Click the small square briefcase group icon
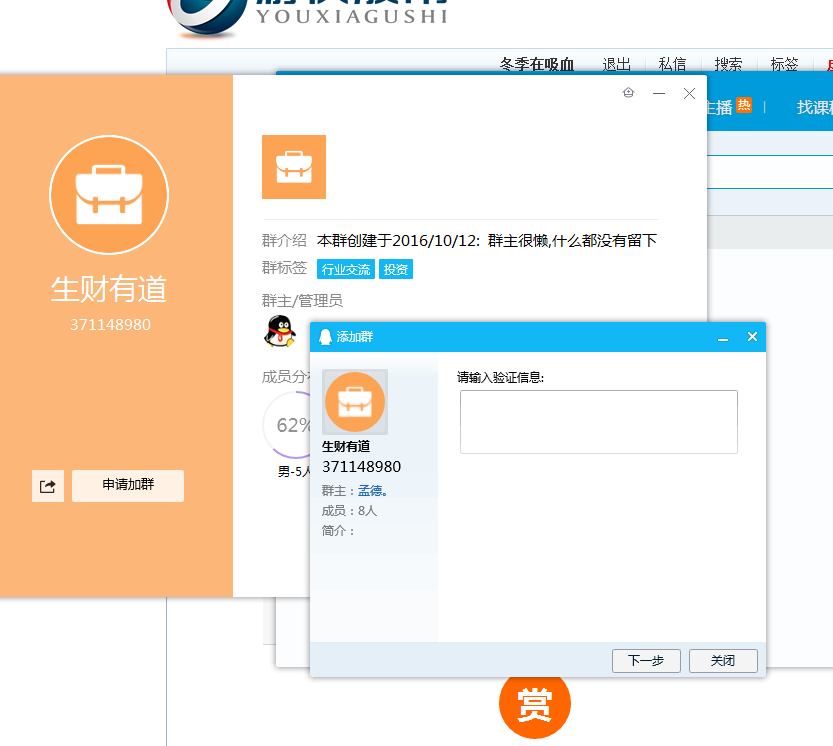Image resolution: width=833 pixels, height=746 pixels. [x=294, y=167]
